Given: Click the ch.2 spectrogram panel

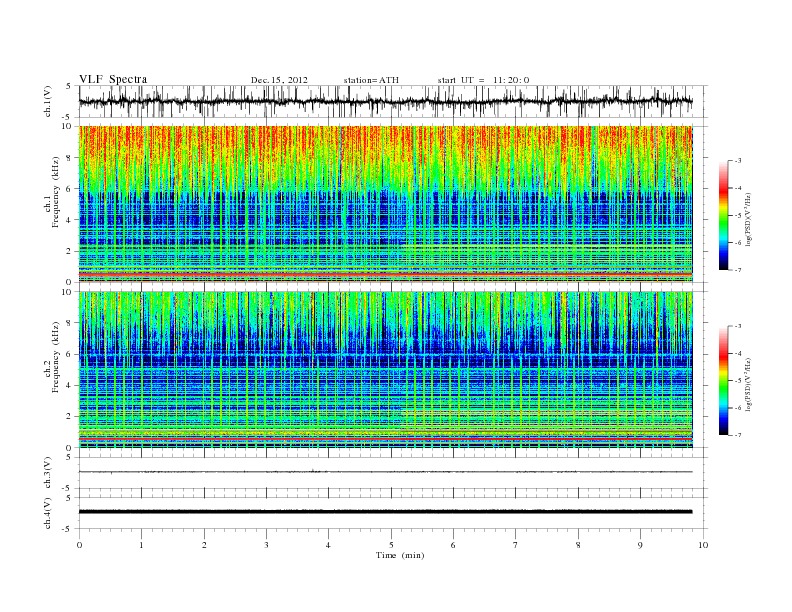Looking at the screenshot, I should 385,370.
